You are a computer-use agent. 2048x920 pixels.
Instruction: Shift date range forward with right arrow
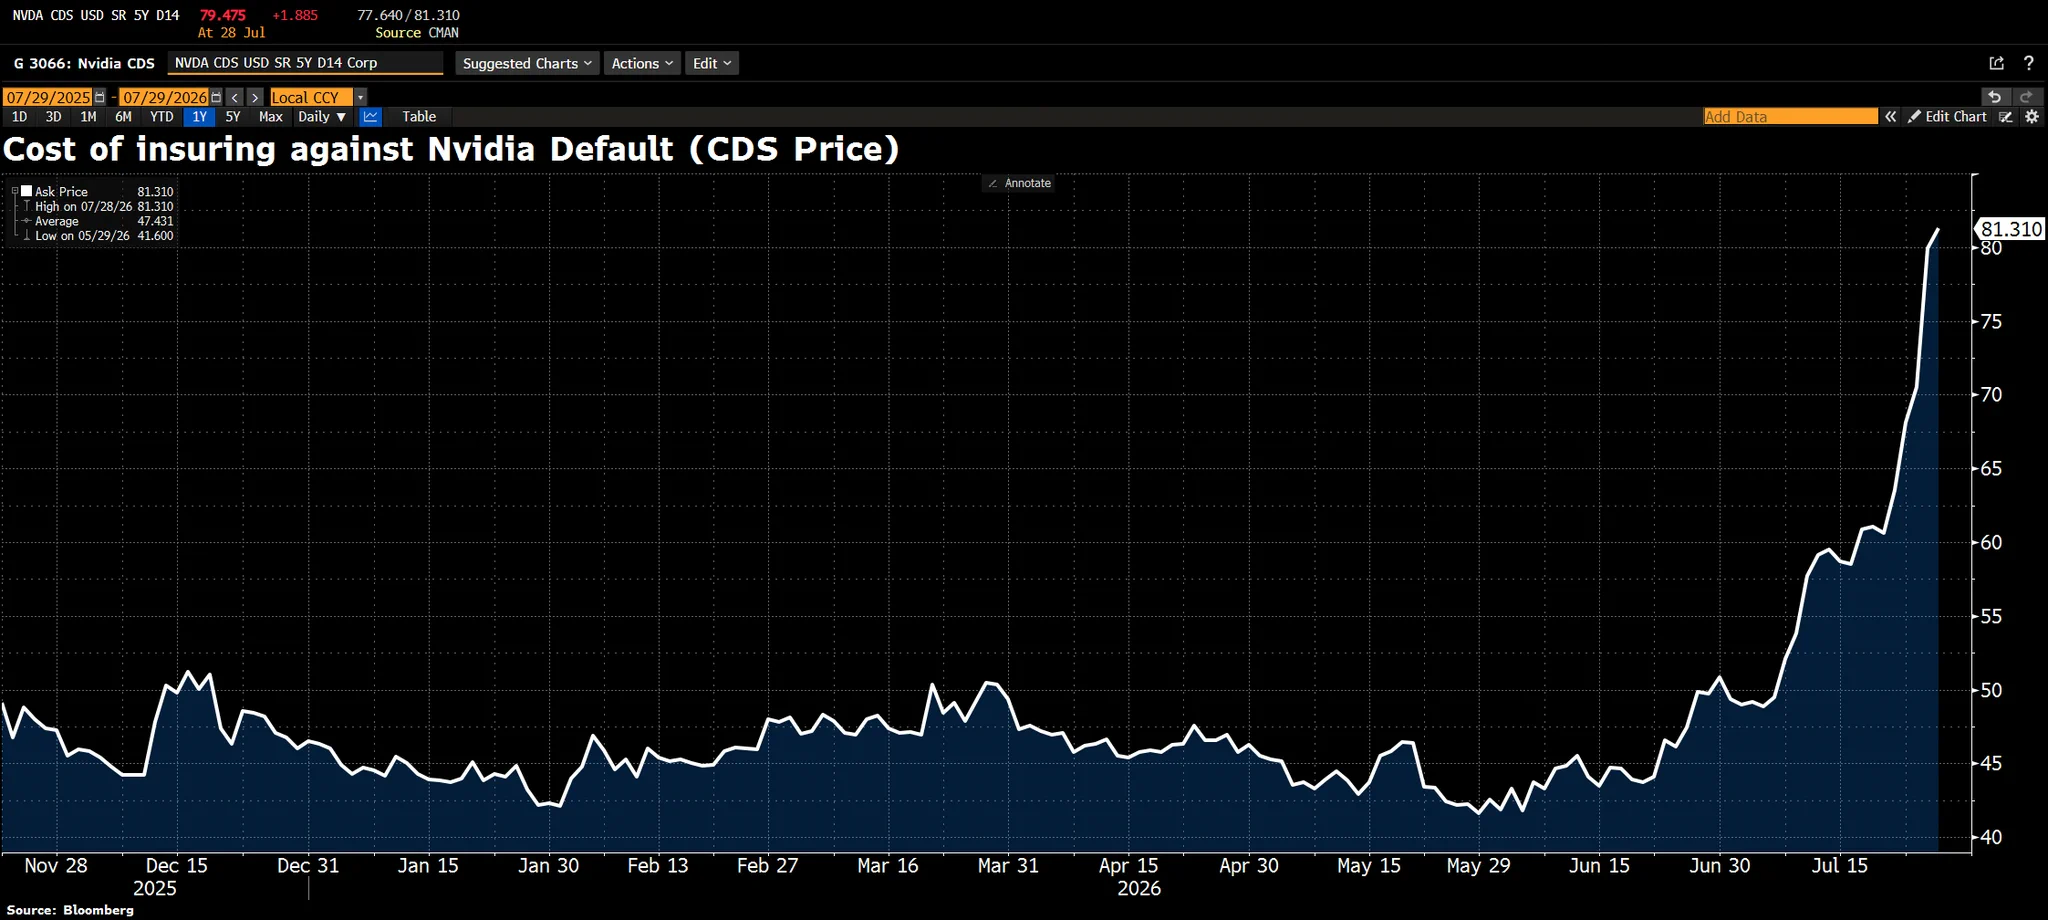(255, 97)
